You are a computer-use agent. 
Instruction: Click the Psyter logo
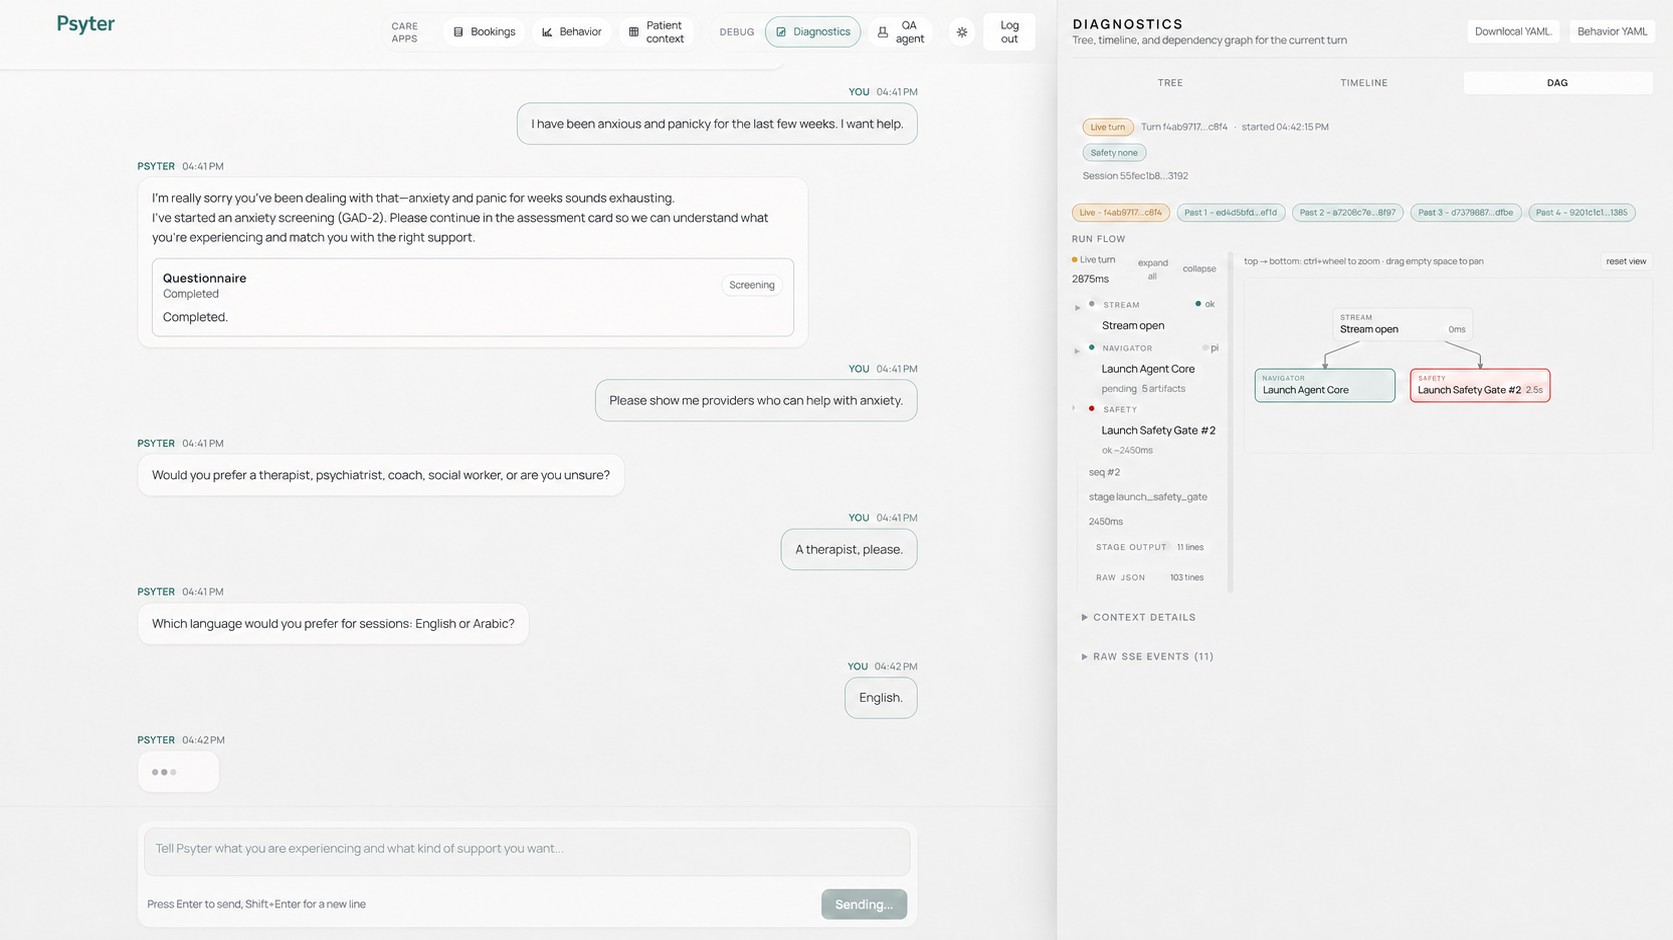coord(86,24)
